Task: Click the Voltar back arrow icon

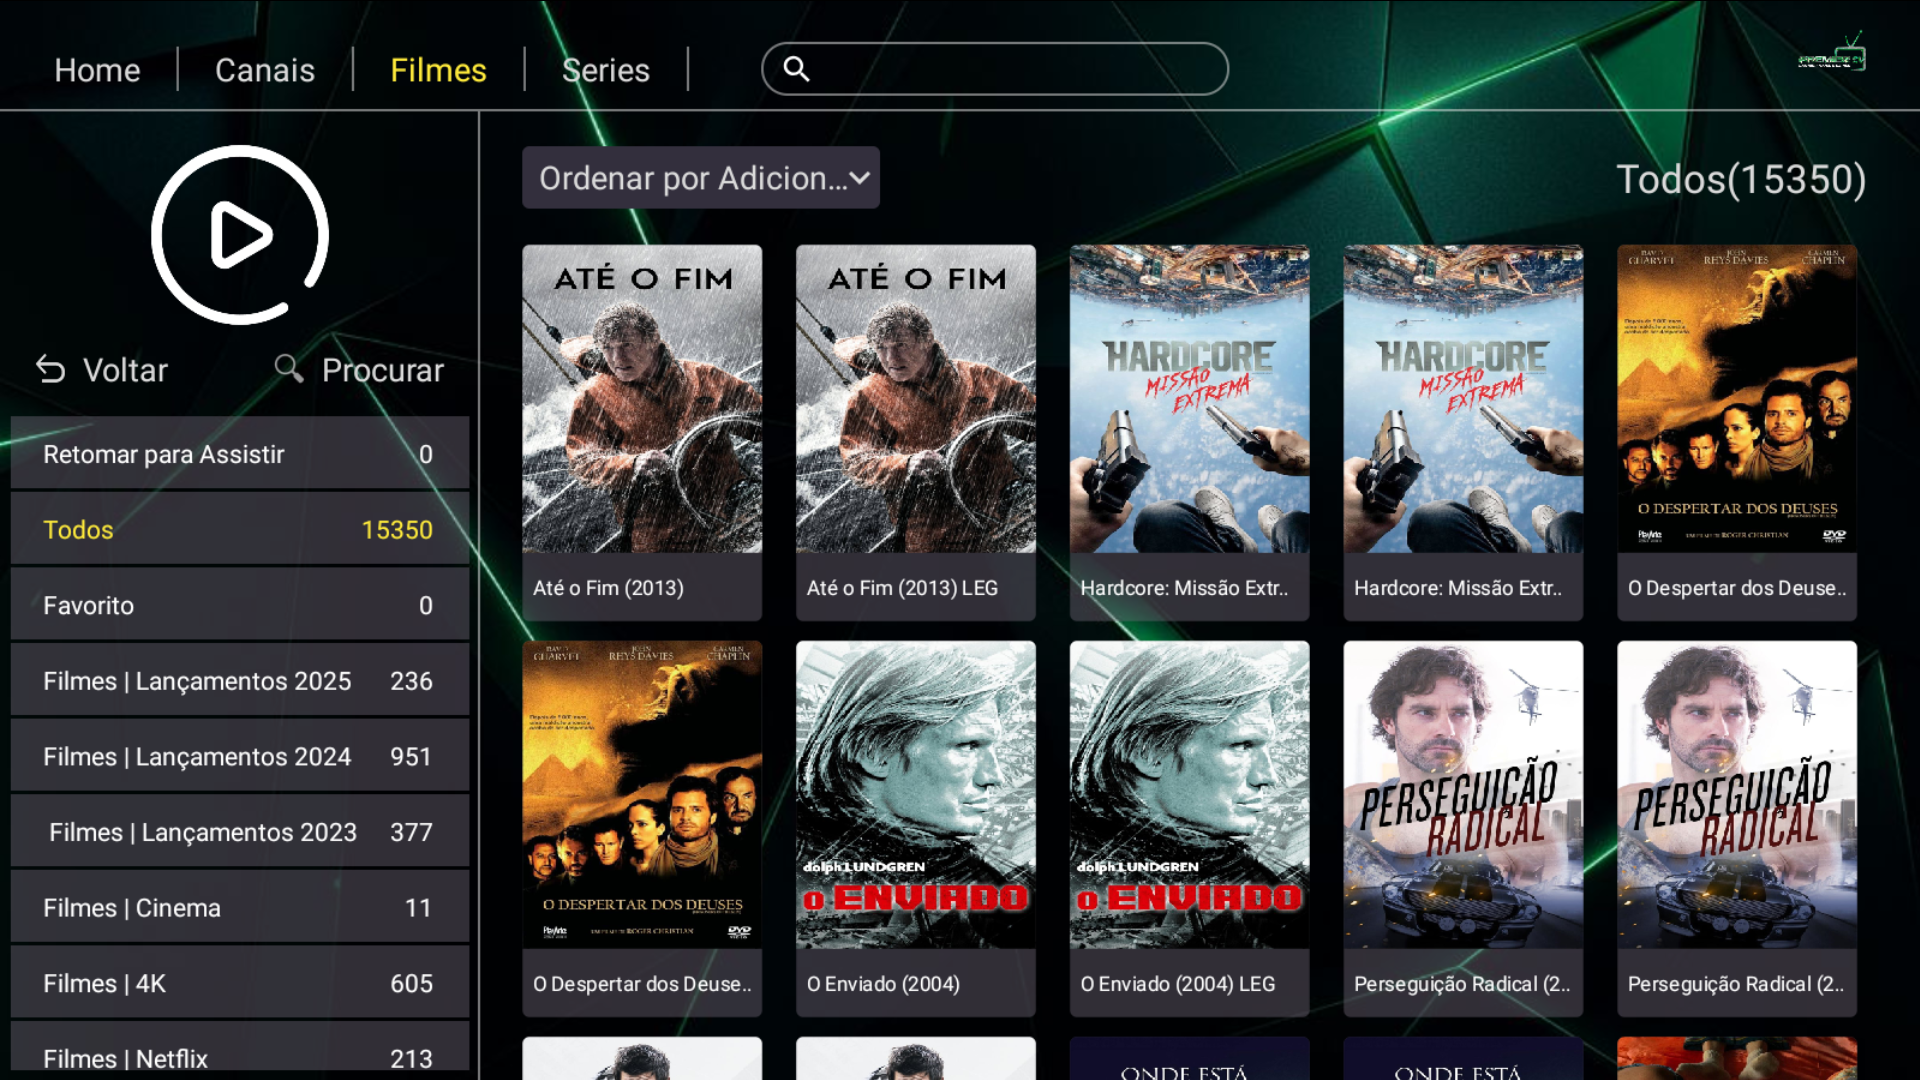Action: pos(51,370)
